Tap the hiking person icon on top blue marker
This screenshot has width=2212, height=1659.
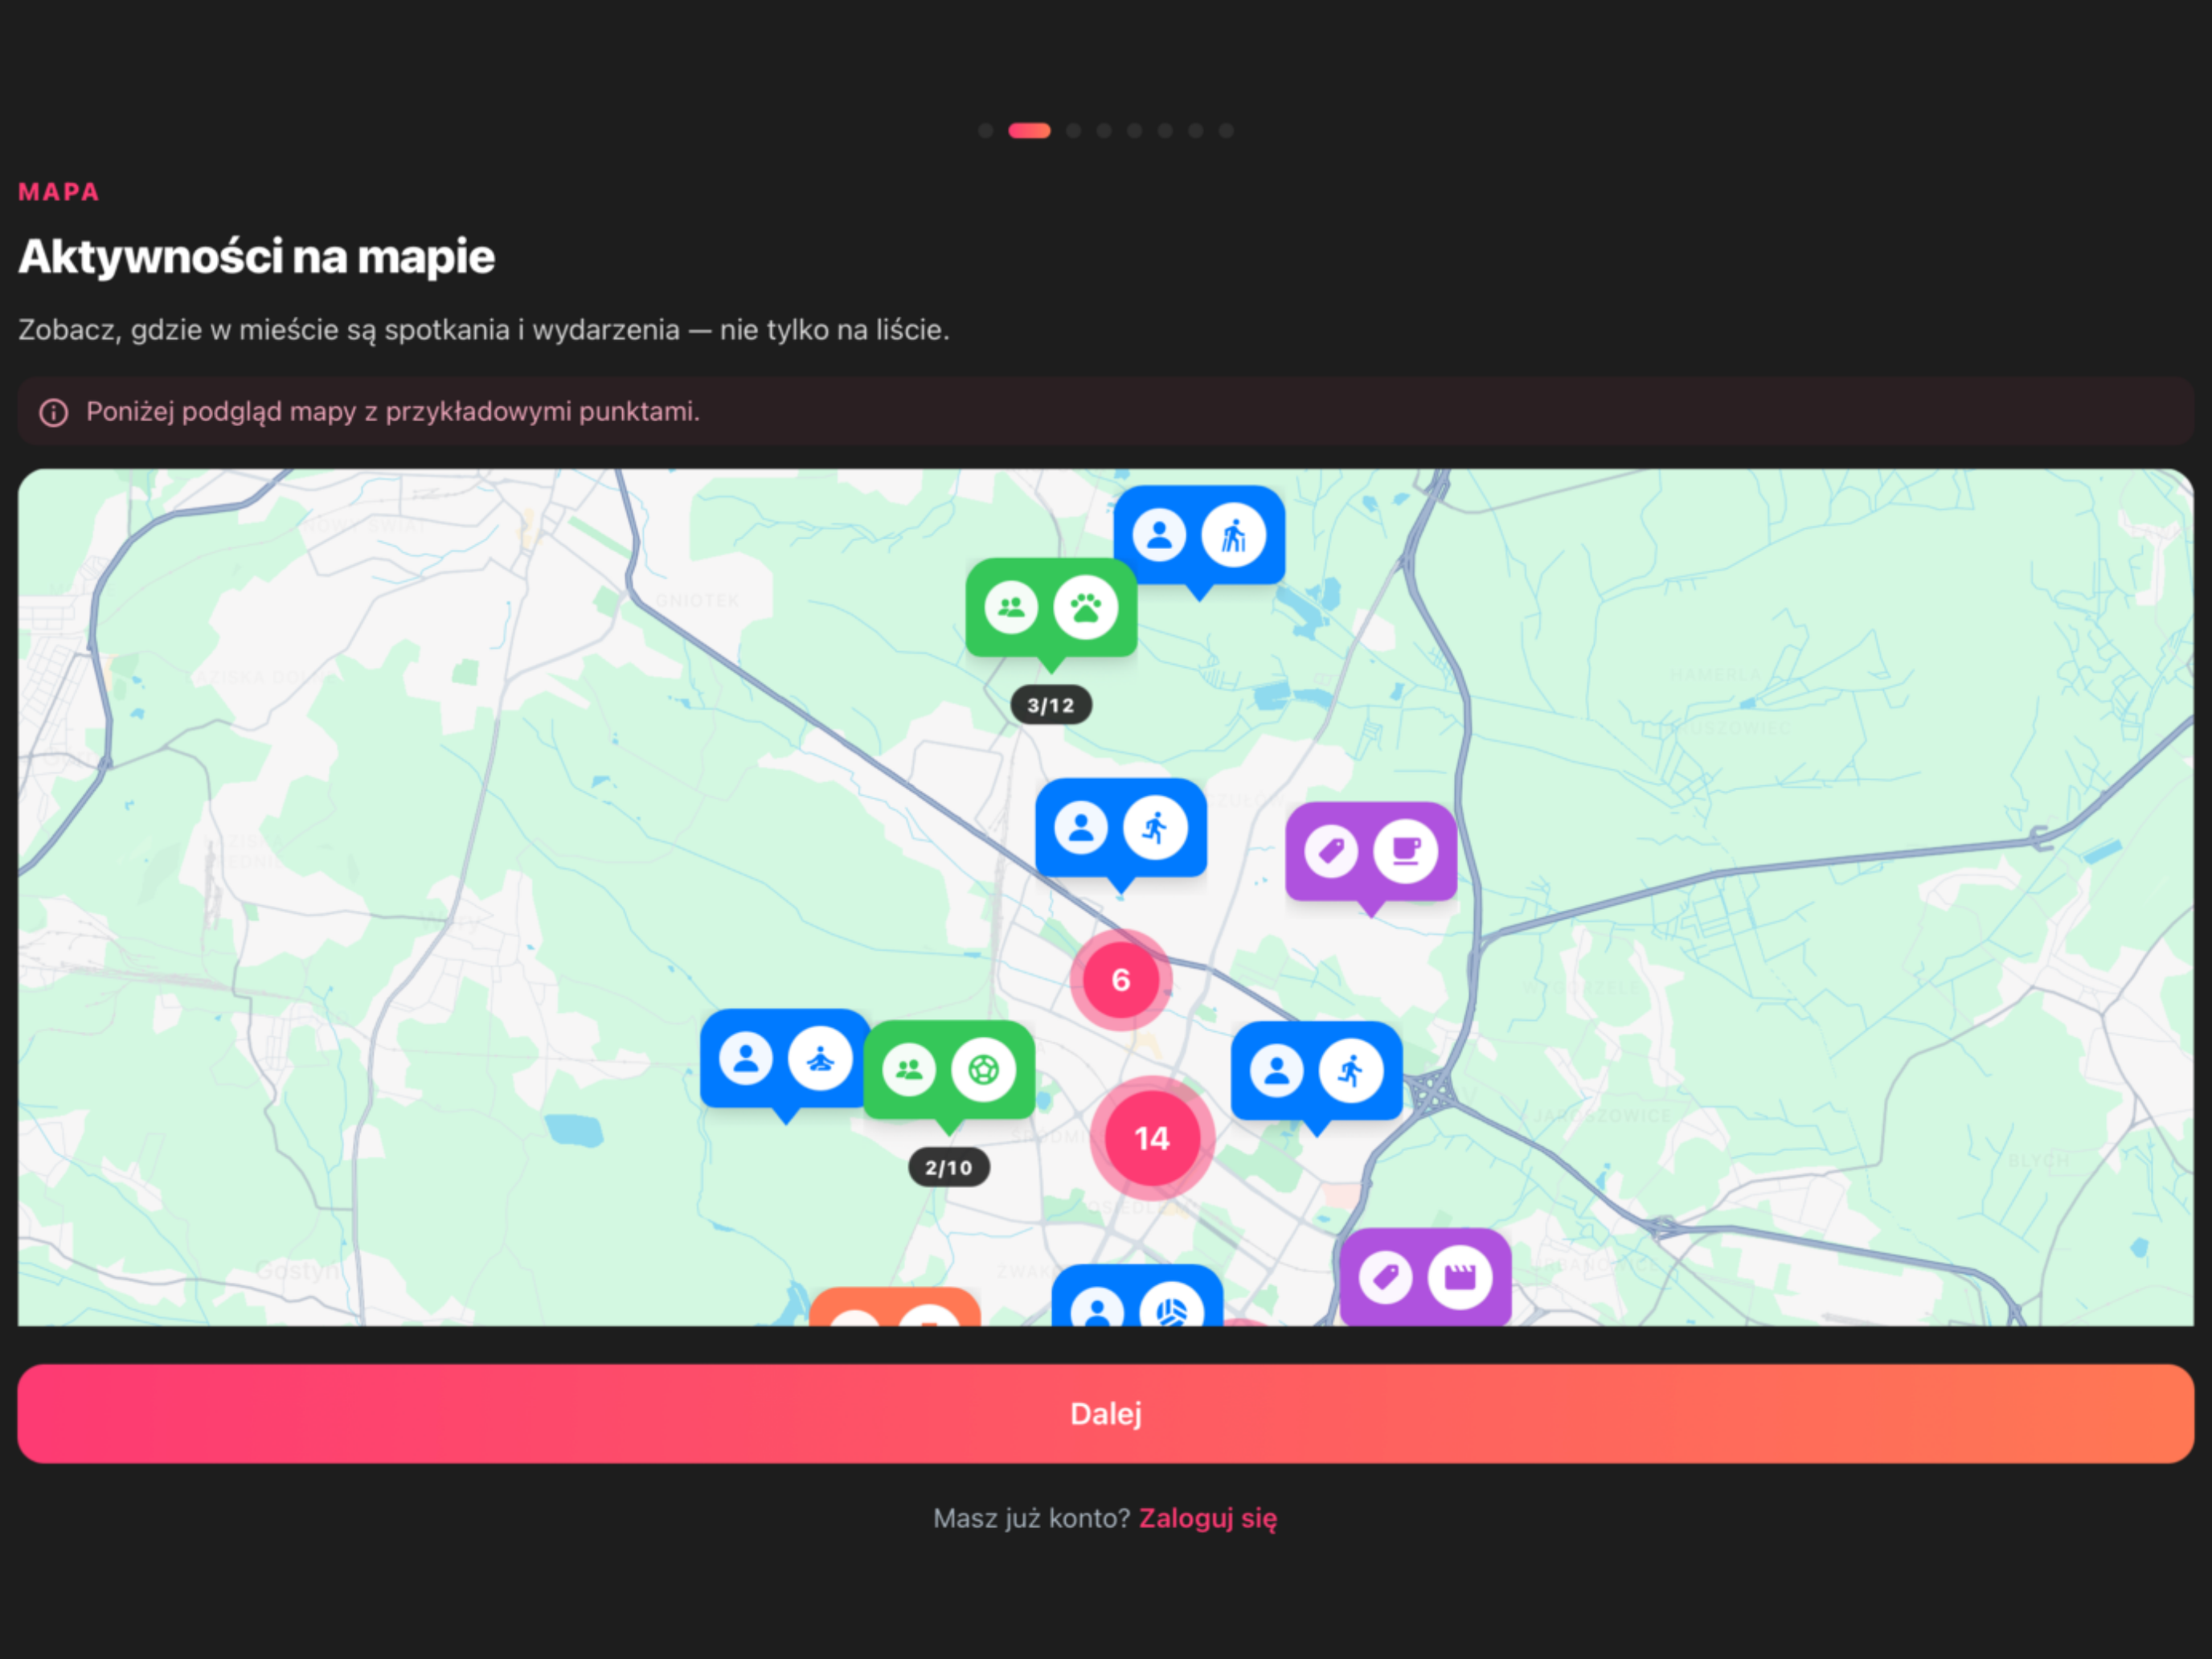[1233, 535]
